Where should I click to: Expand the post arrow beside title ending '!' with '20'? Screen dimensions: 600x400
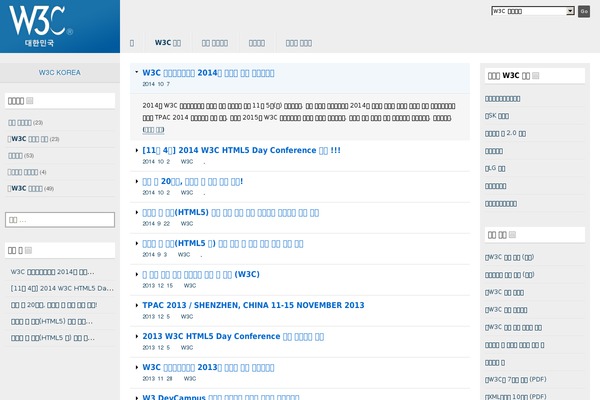pyautogui.click(x=137, y=181)
